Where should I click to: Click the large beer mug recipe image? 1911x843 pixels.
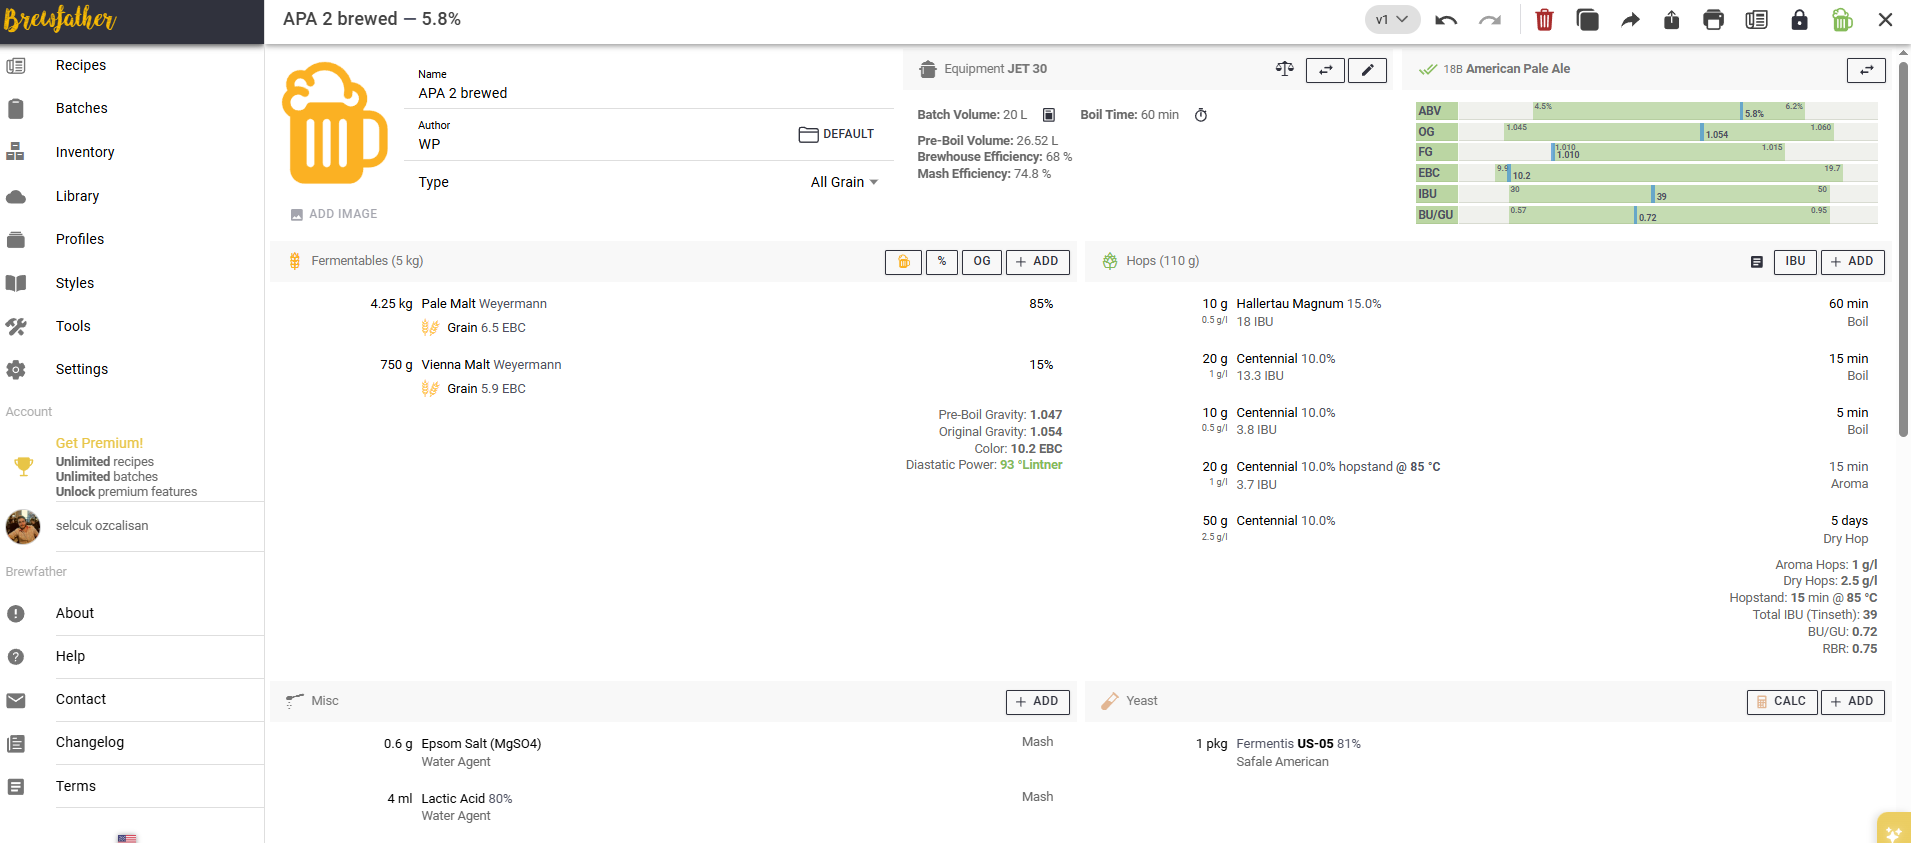coord(335,123)
